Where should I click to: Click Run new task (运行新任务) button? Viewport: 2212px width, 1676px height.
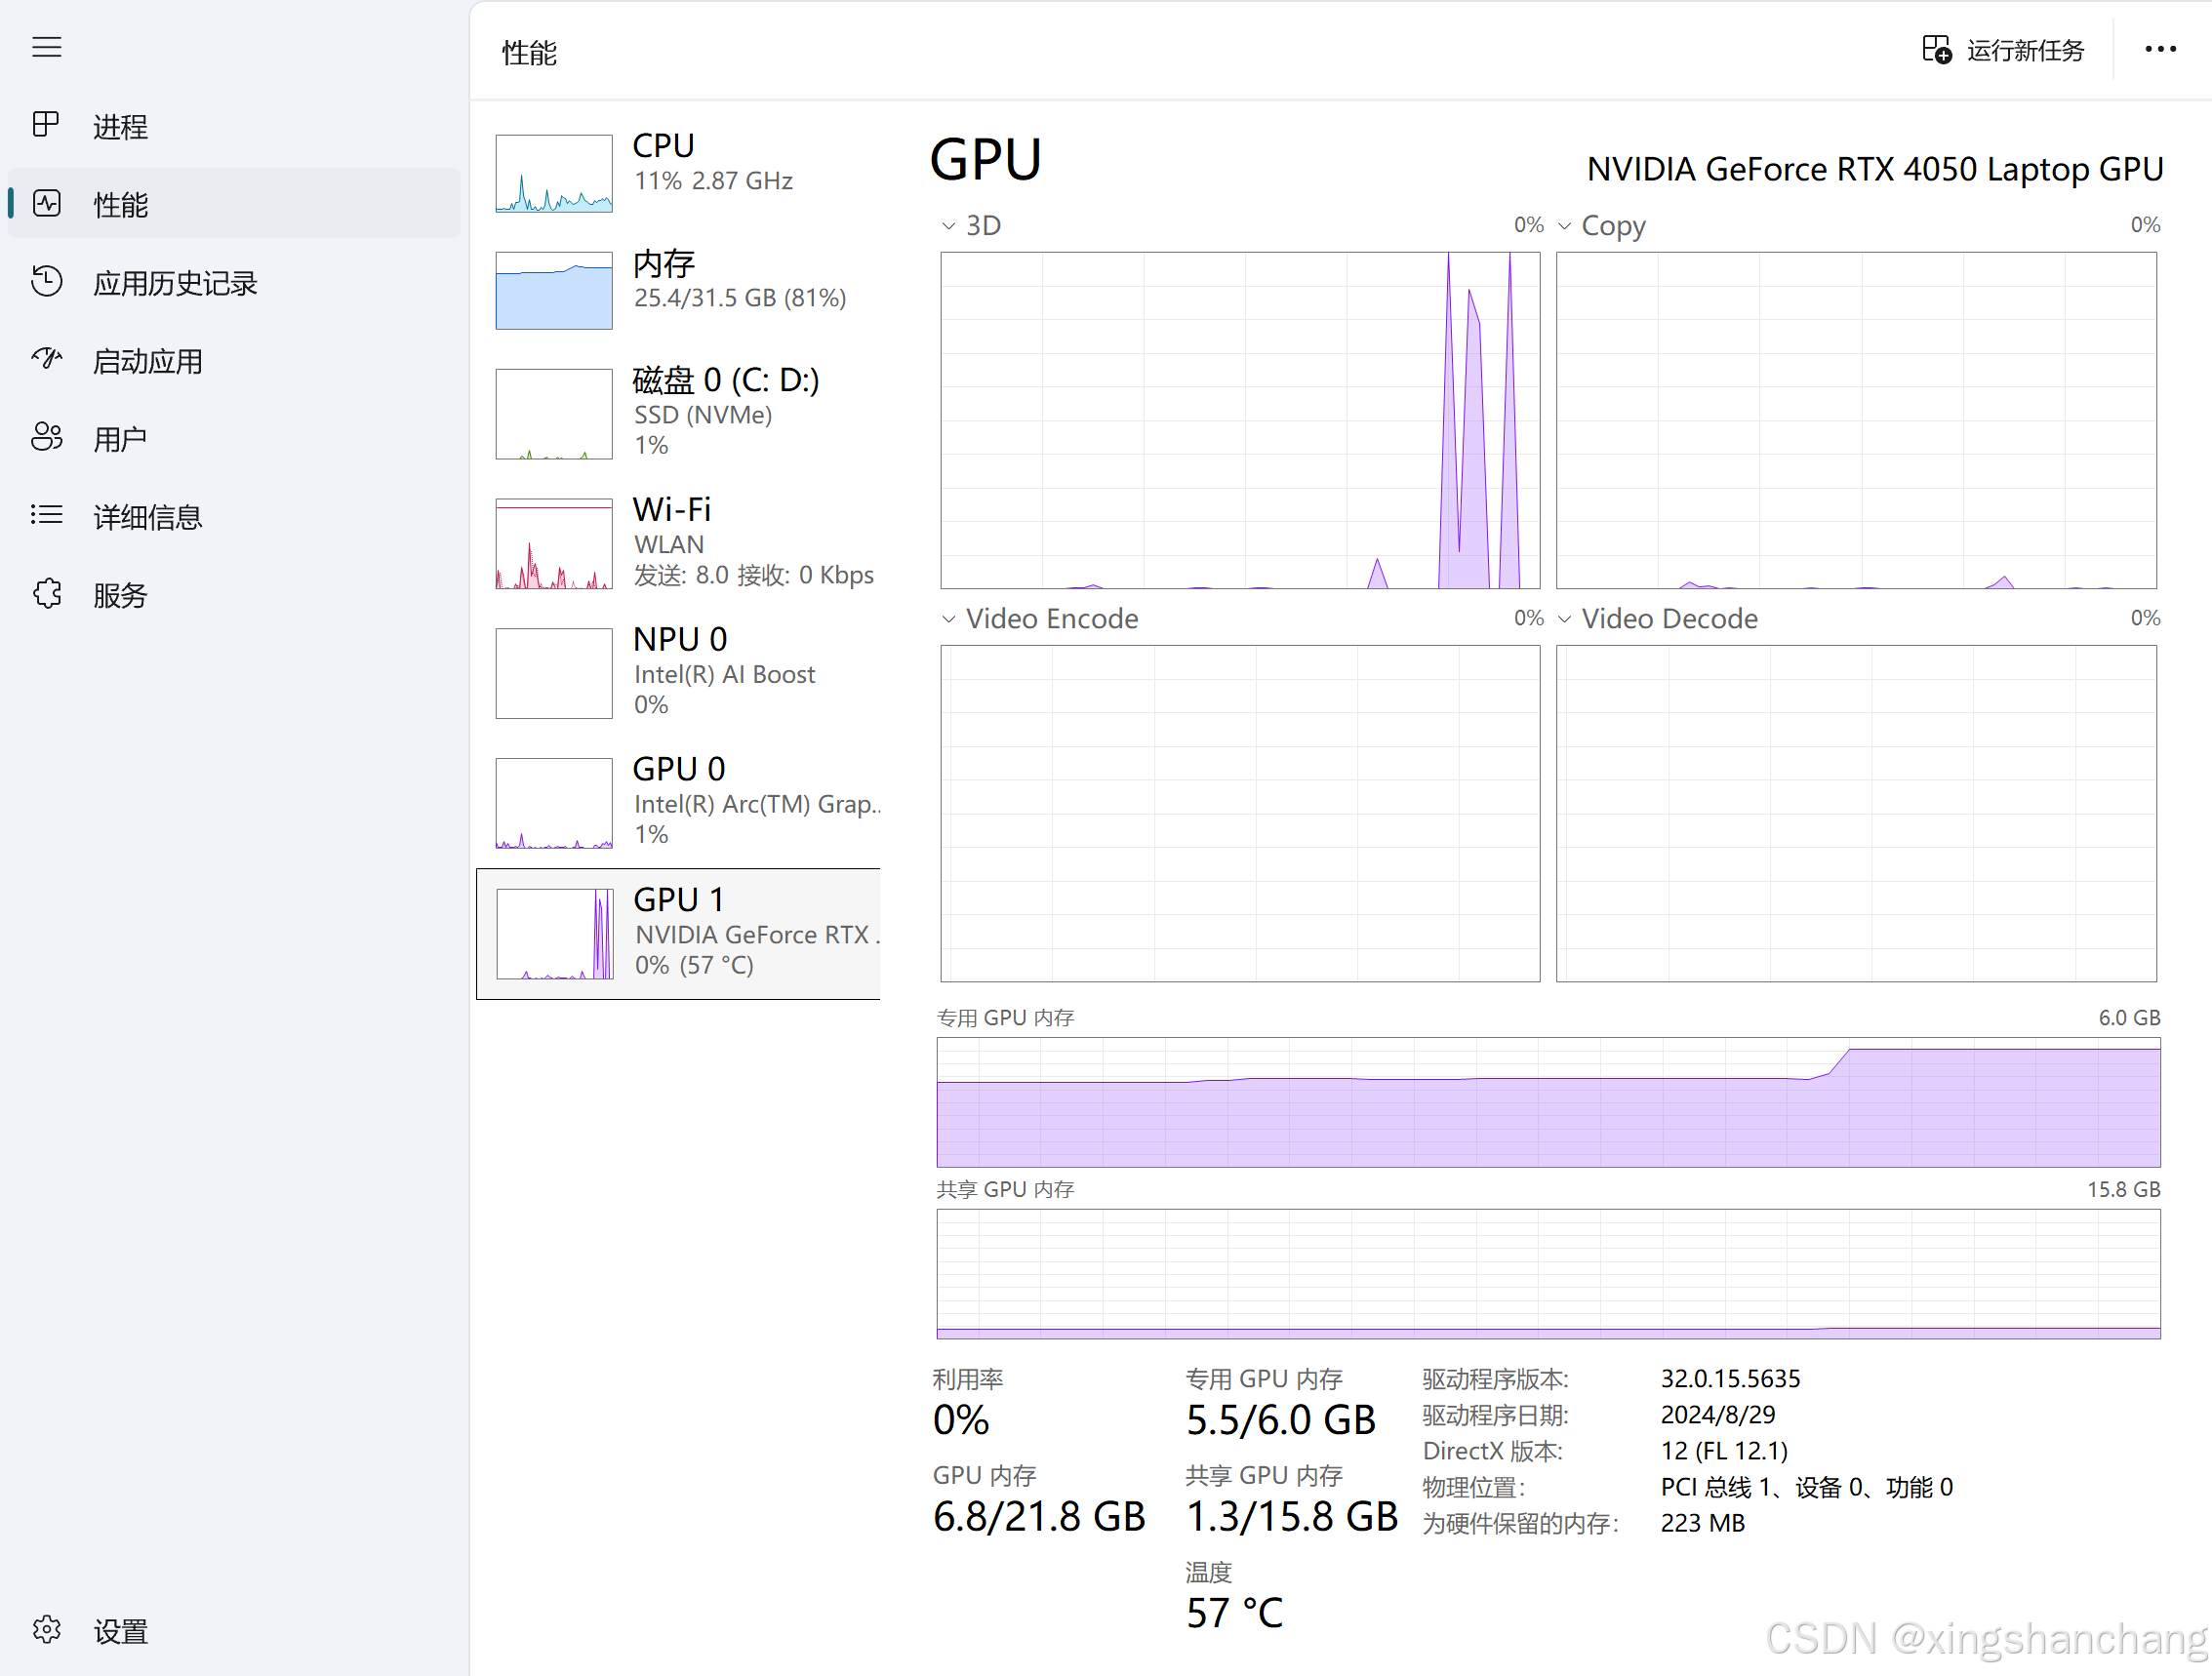[x=2003, y=50]
